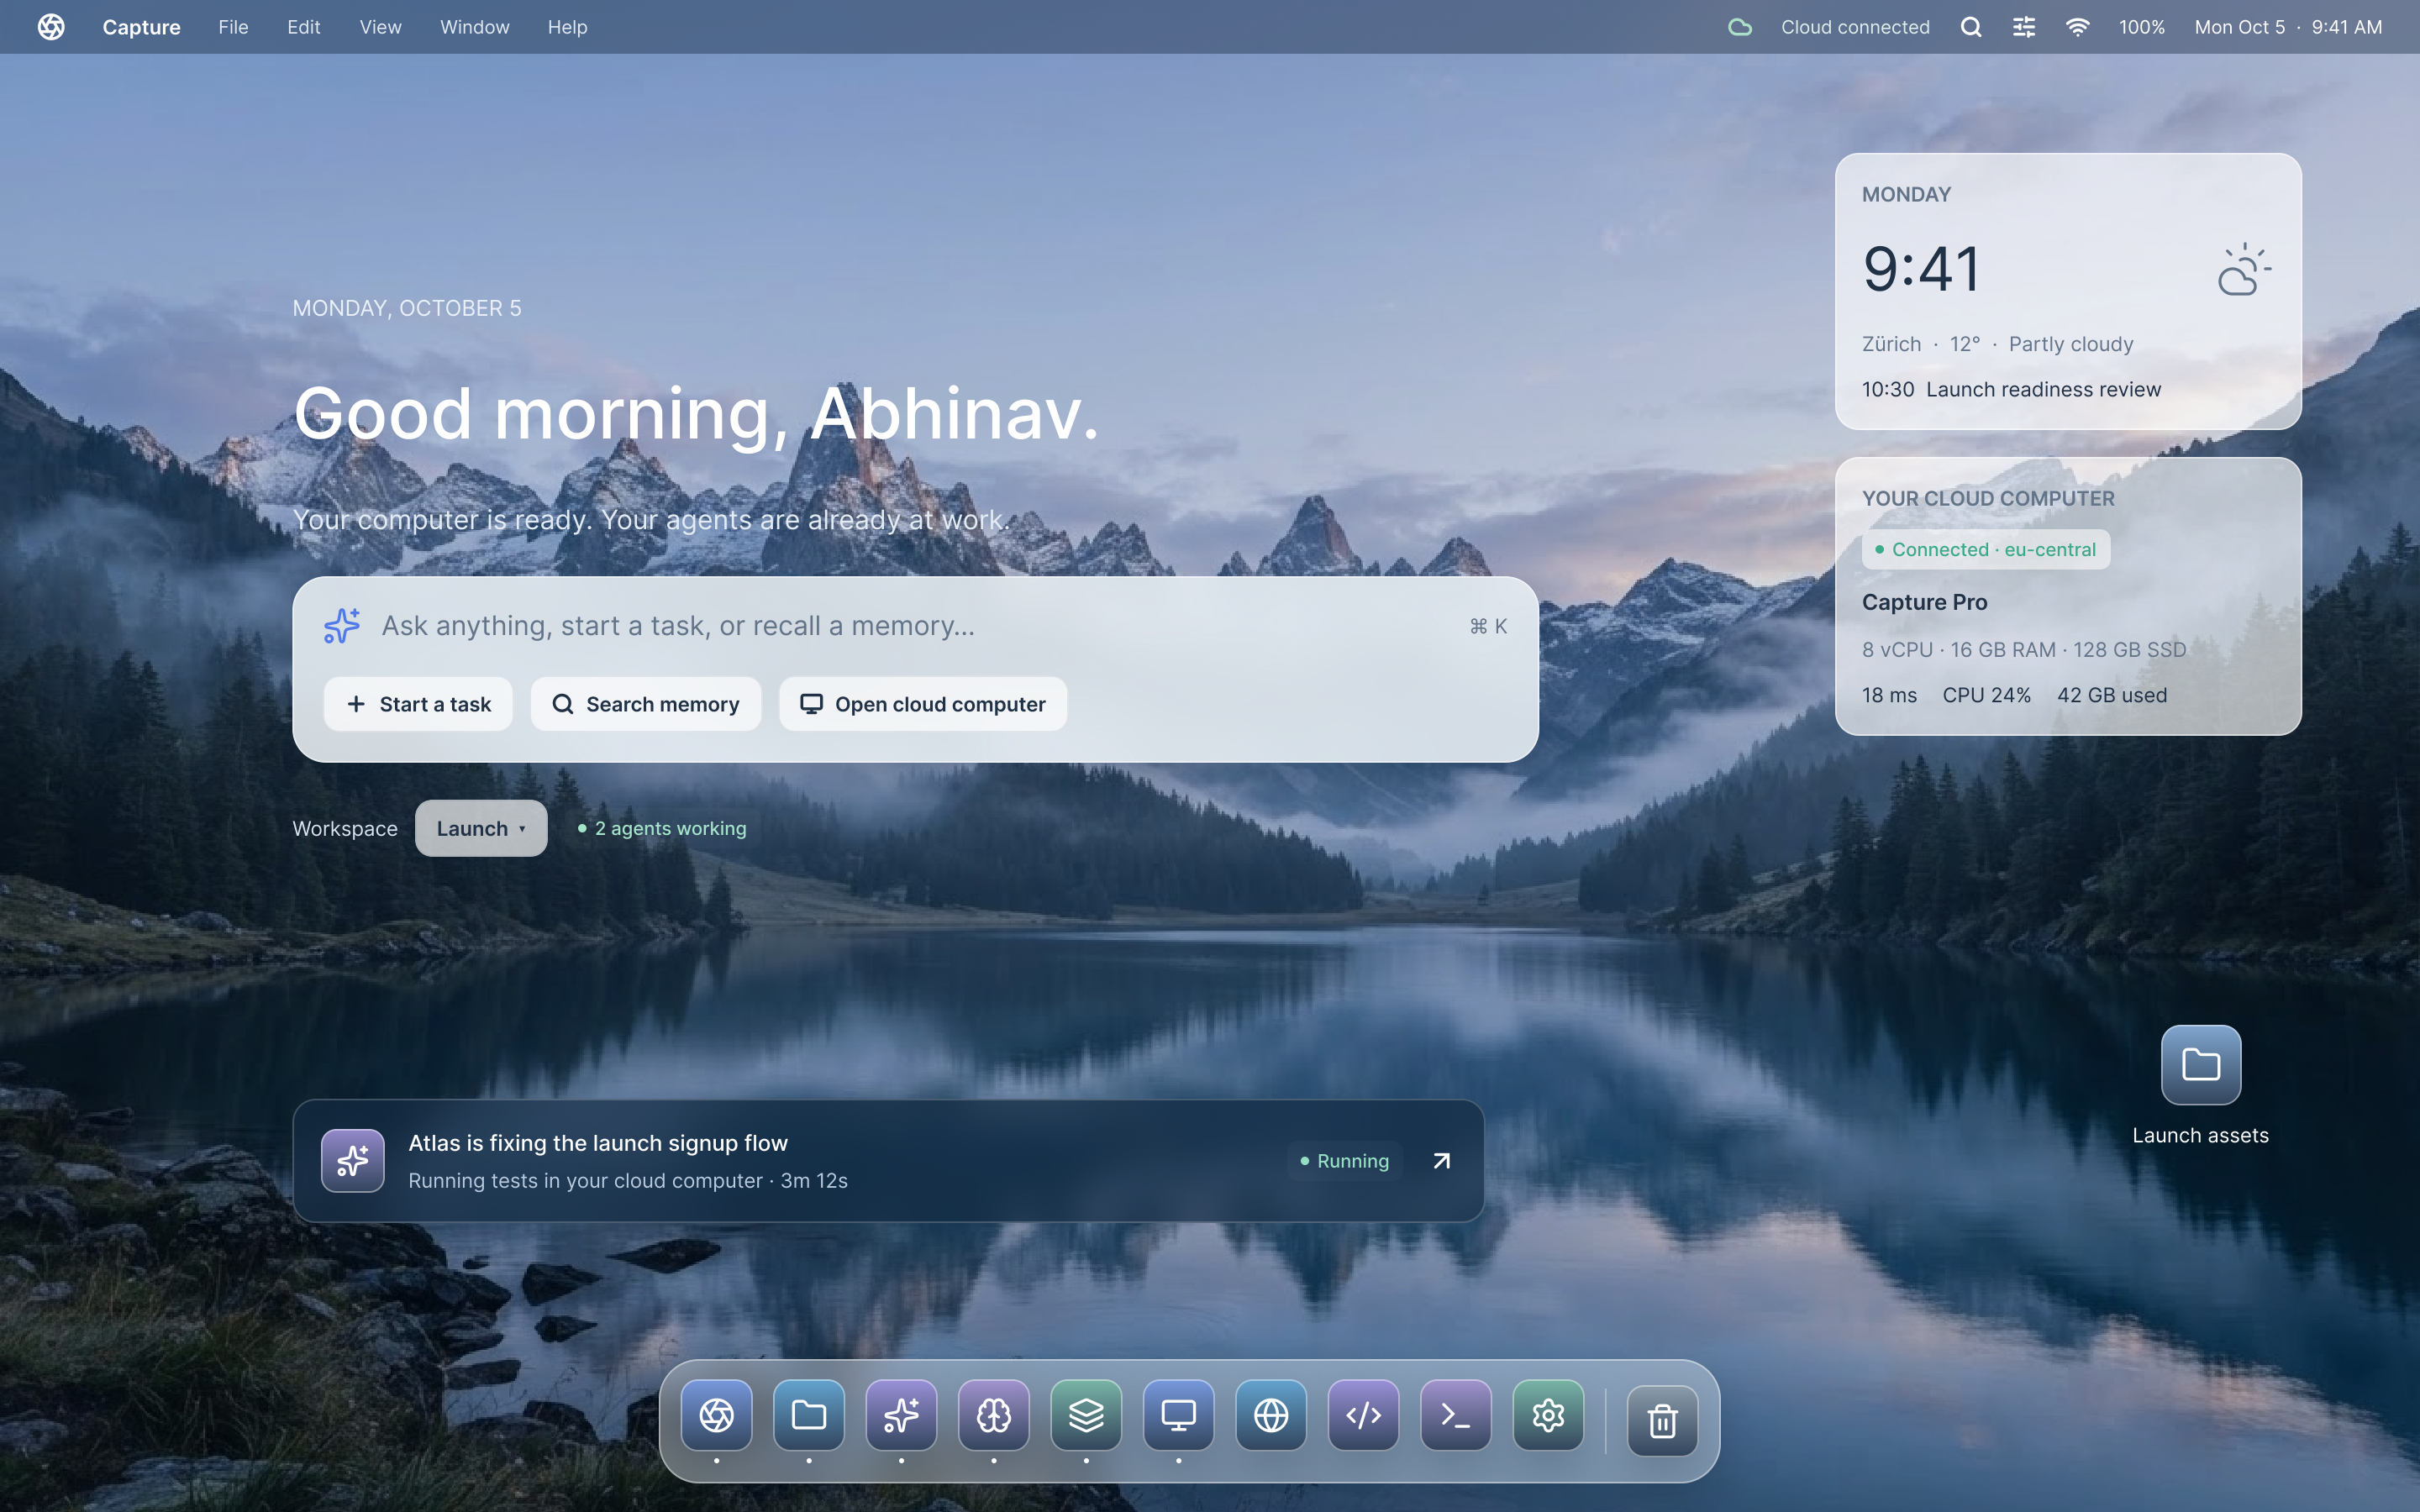Click the '42 GB used' stat

tap(2112, 695)
